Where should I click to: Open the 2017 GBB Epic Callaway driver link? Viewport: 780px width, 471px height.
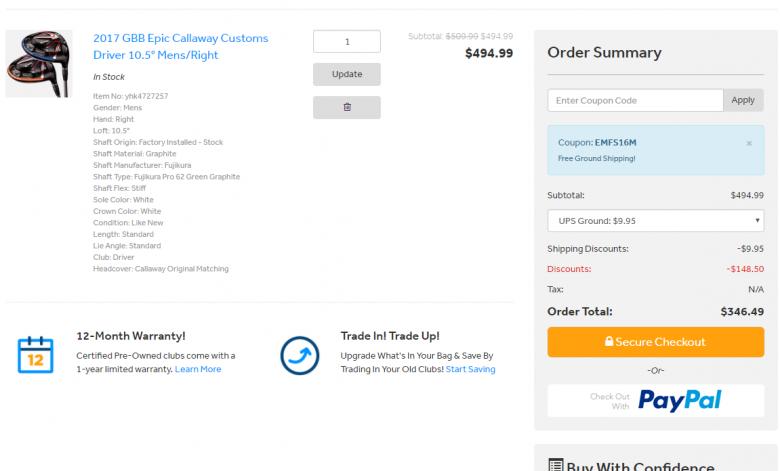180,47
